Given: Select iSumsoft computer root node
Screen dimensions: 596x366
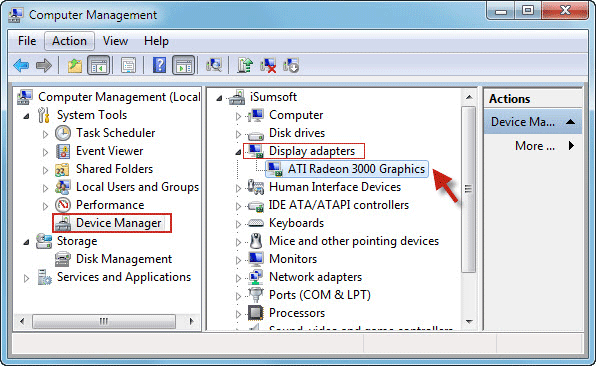Looking at the screenshot, I should click(273, 97).
